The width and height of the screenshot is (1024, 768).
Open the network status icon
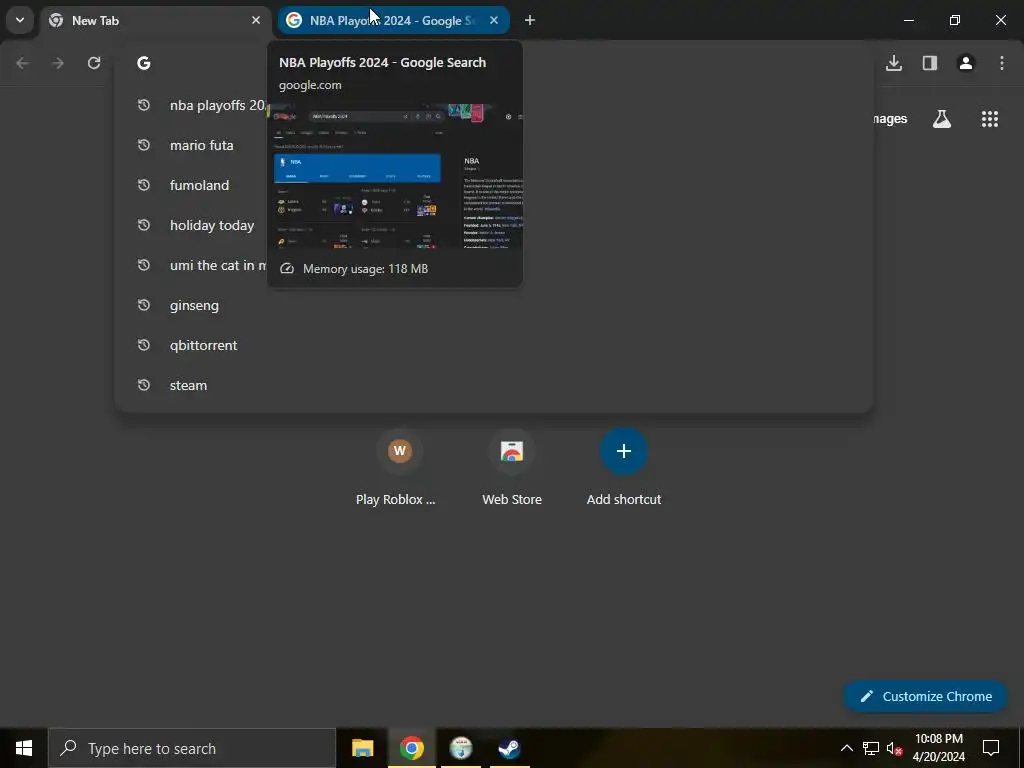click(x=871, y=748)
